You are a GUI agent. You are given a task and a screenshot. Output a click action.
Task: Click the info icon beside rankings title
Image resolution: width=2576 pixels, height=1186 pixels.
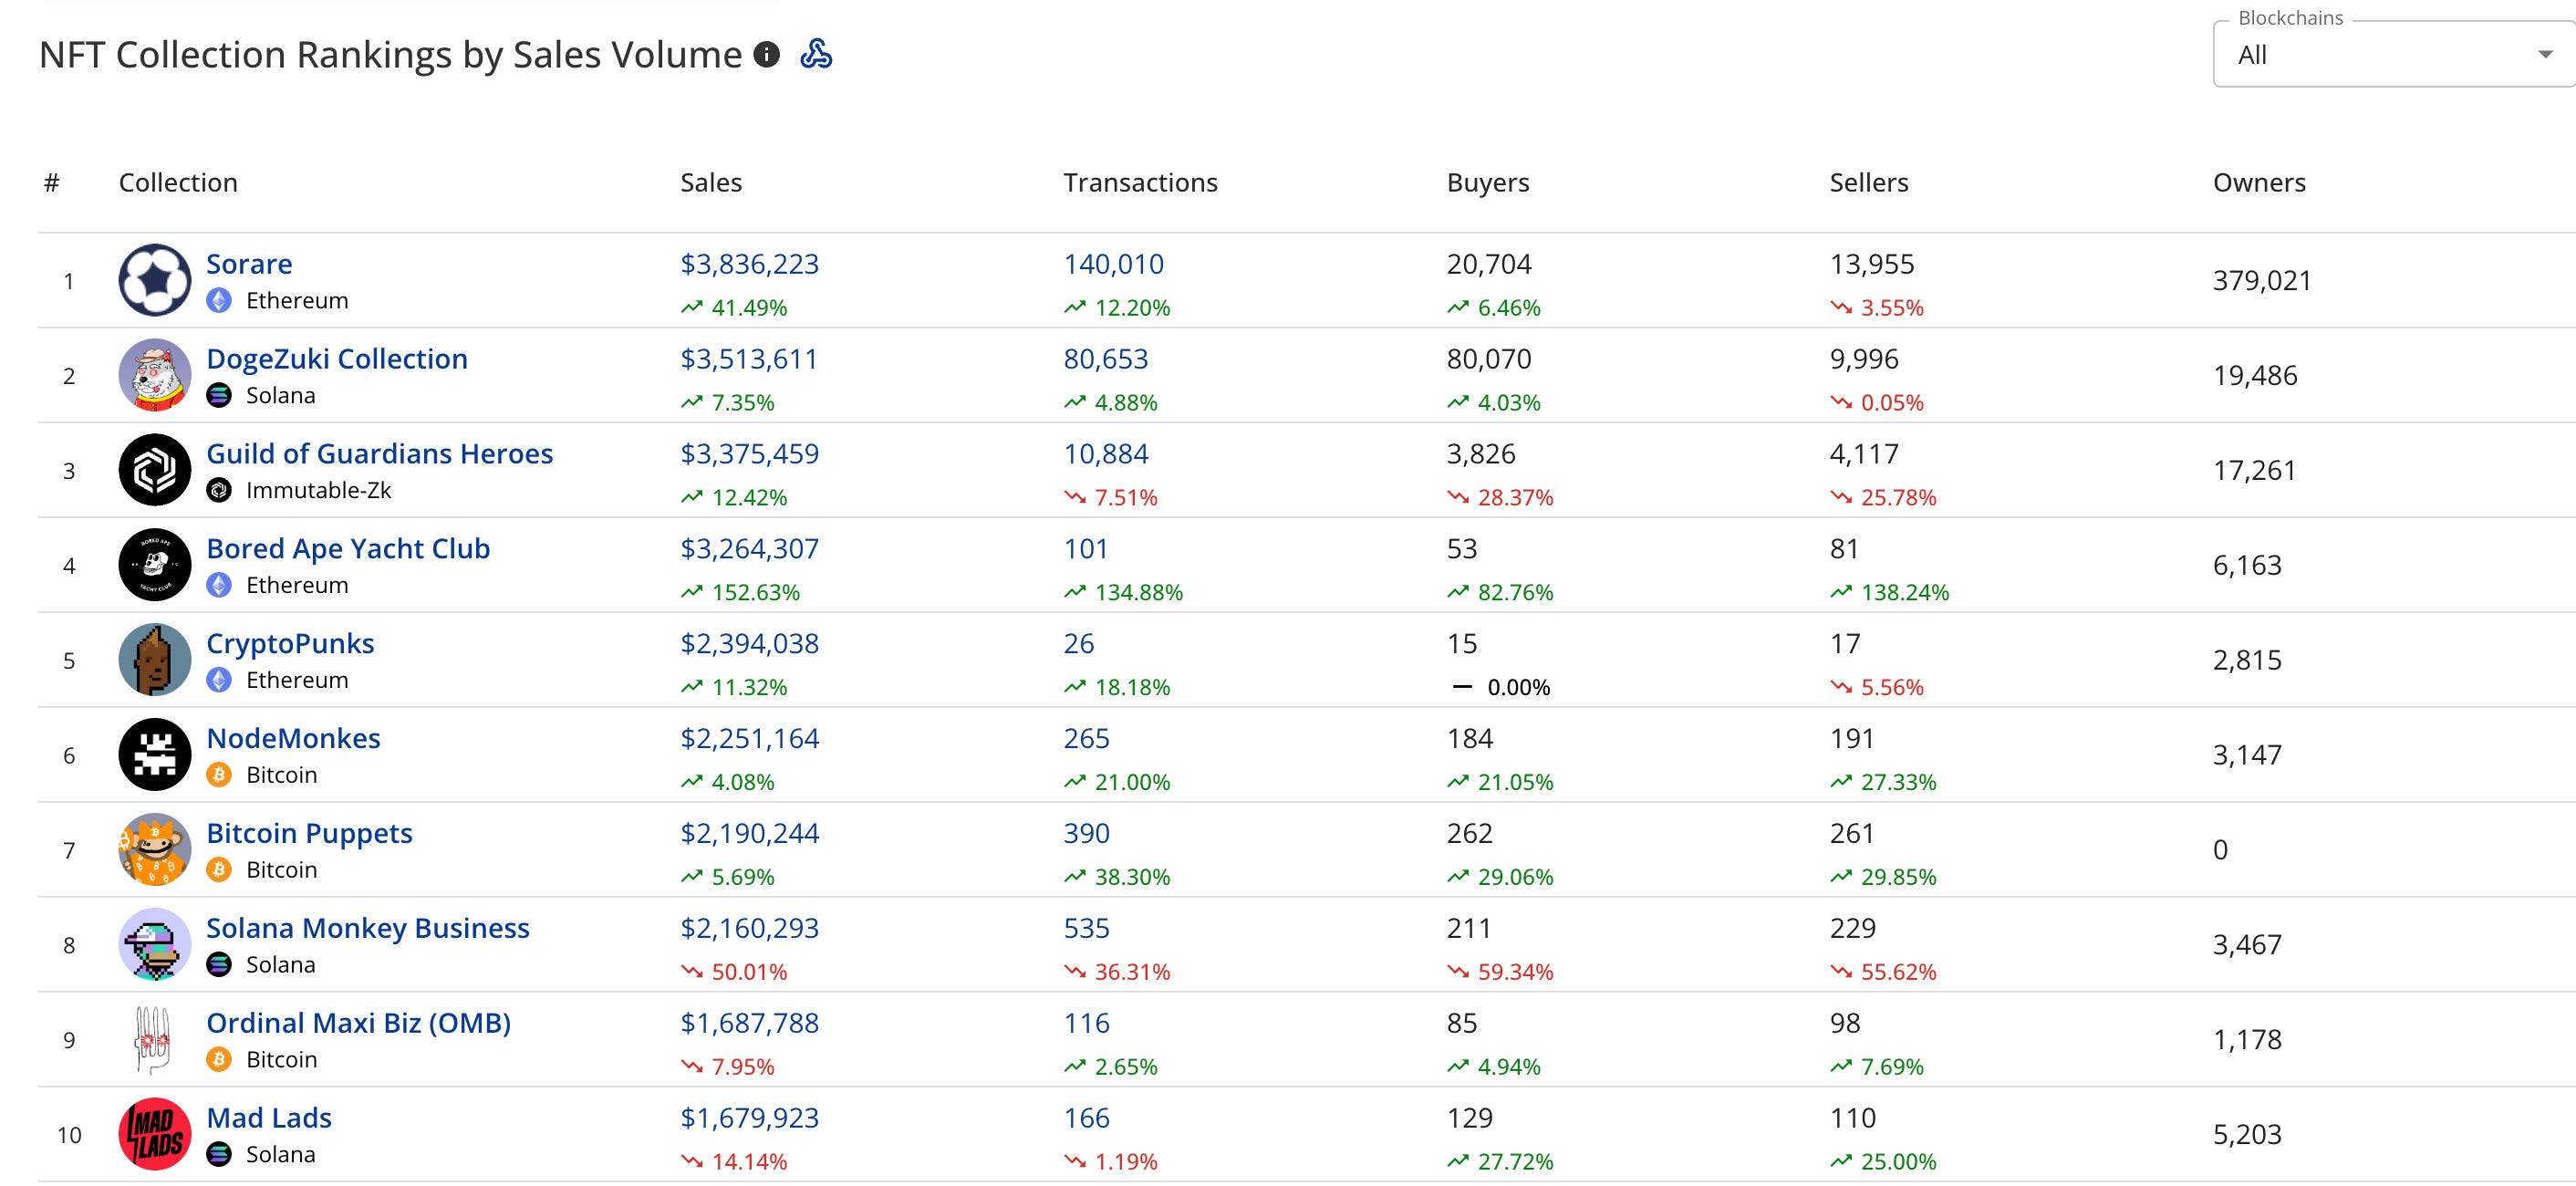click(766, 54)
